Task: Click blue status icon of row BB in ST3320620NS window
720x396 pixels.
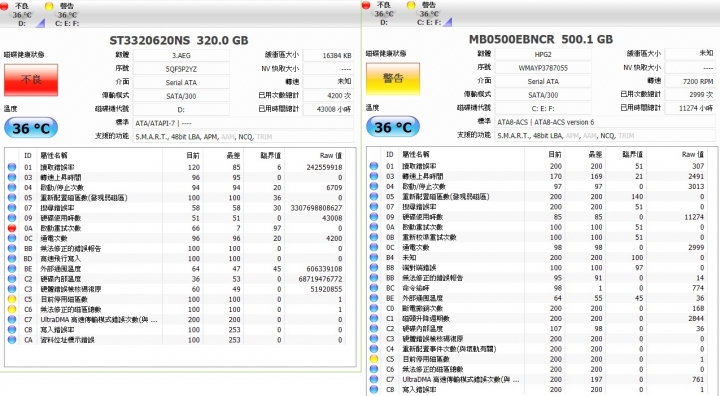Action: 12,248
